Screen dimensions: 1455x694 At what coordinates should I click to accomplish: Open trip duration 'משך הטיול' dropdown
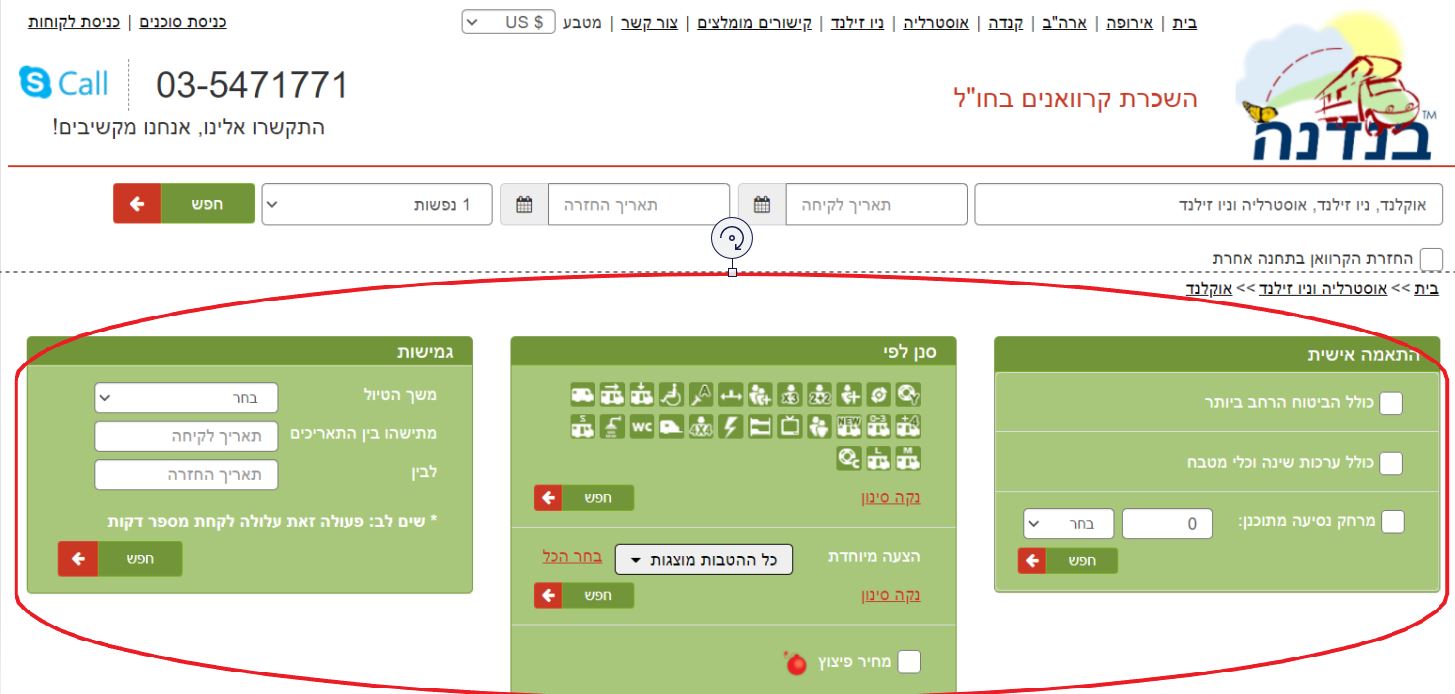click(186, 398)
